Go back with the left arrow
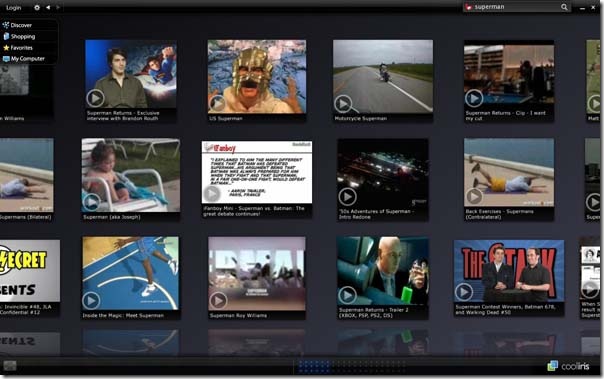 click(48, 7)
